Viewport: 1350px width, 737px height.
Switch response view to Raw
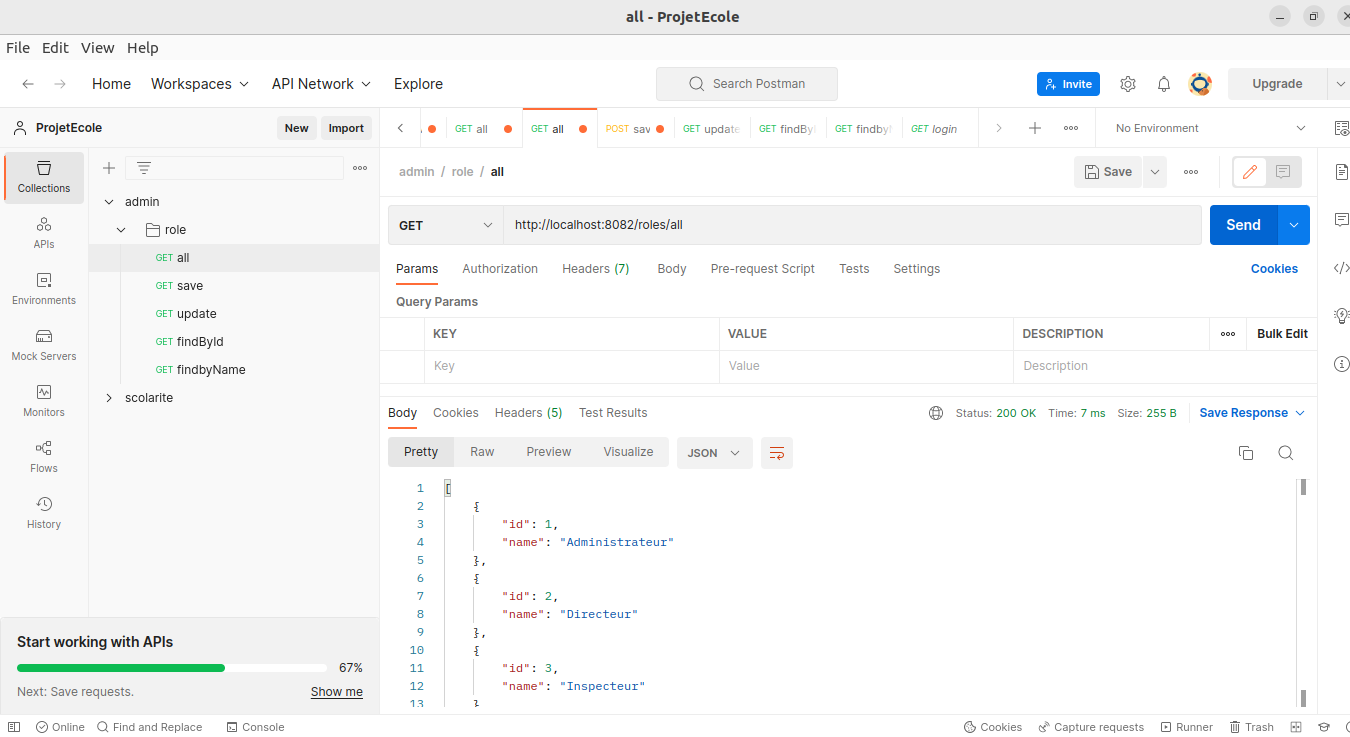tap(482, 452)
